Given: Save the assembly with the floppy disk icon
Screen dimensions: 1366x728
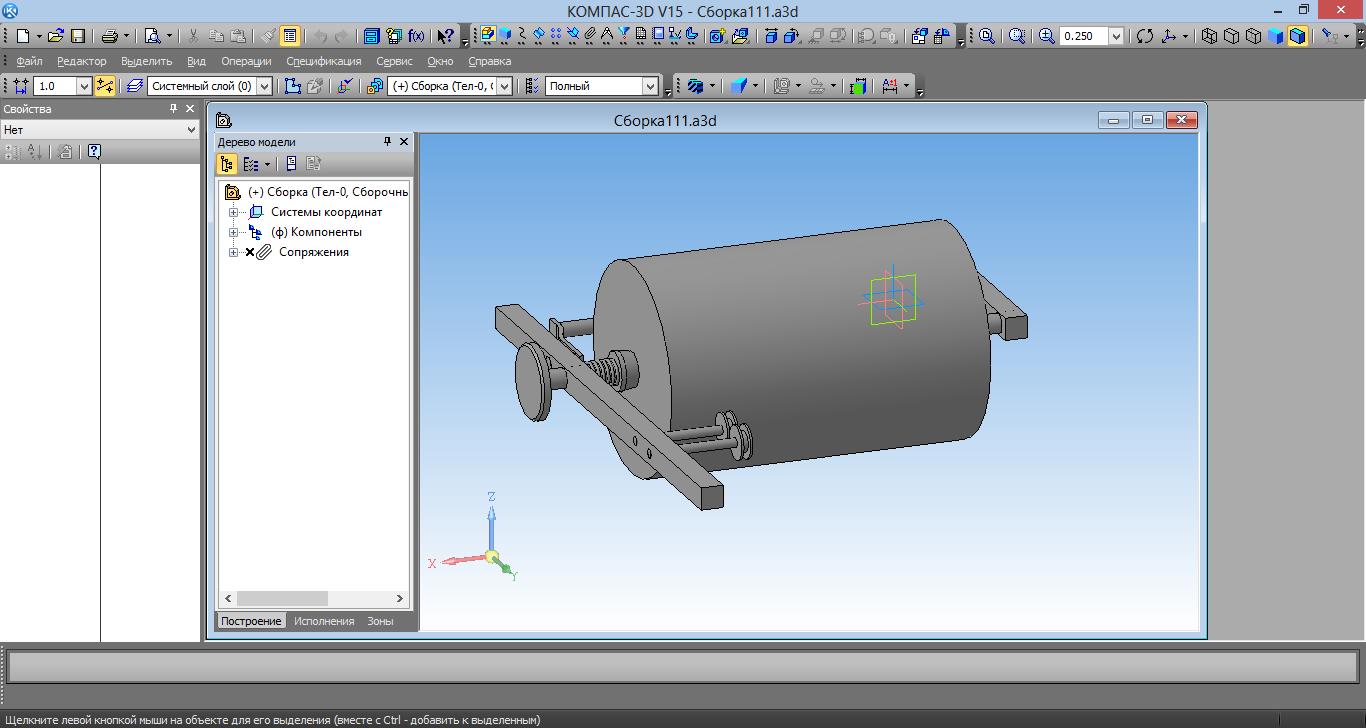Looking at the screenshot, I should coord(77,36).
